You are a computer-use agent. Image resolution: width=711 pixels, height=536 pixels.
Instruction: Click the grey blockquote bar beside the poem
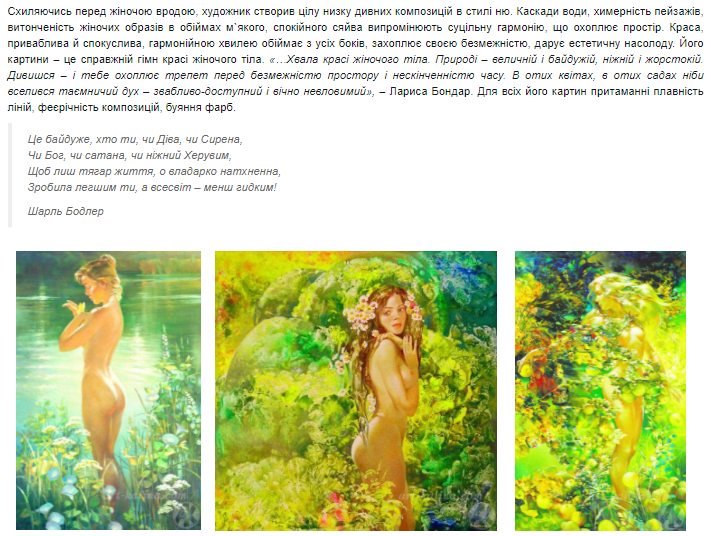click(x=10, y=175)
